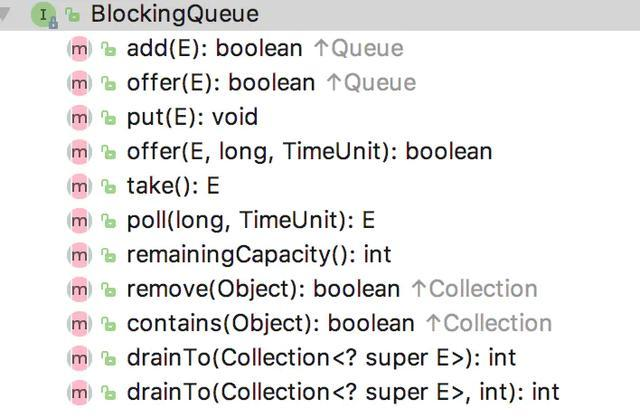
Task: Select the take(): E method
Action: [x=173, y=186]
